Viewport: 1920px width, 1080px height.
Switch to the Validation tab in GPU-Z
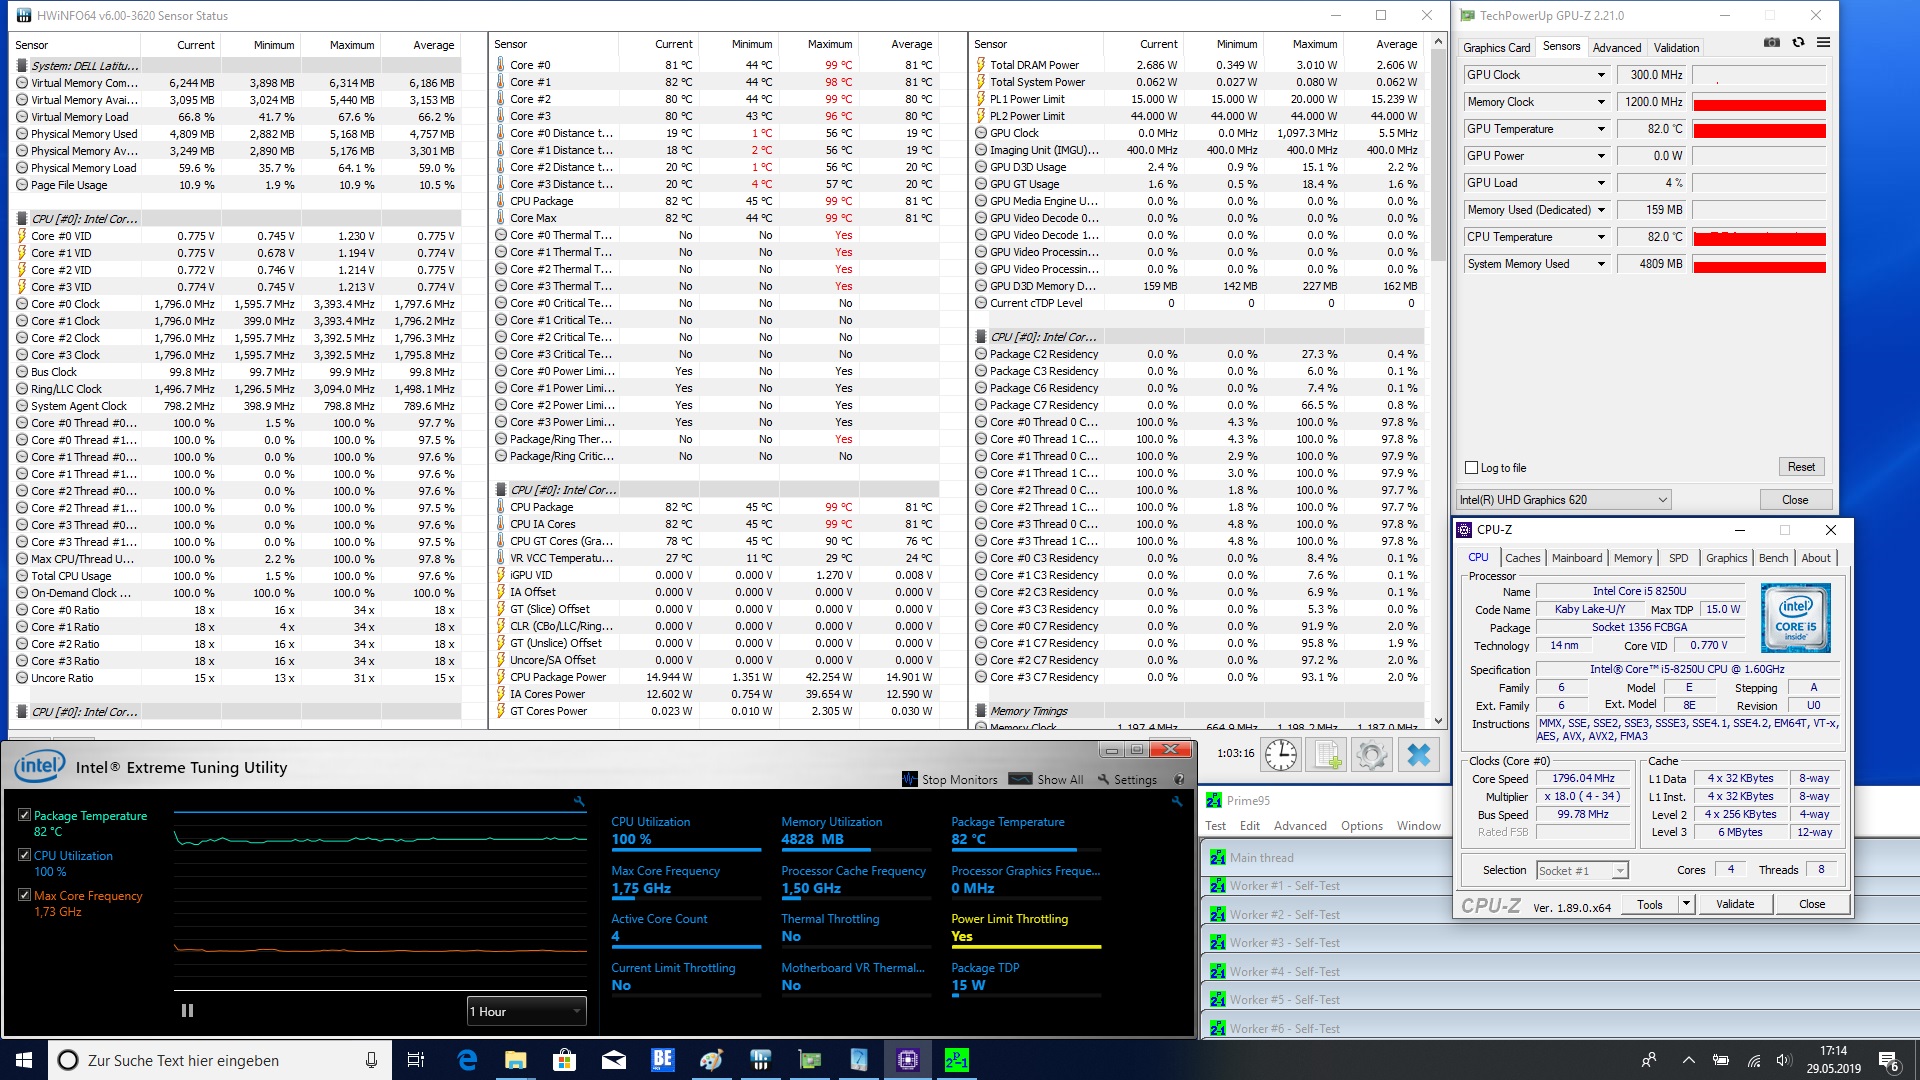pyautogui.click(x=1676, y=48)
